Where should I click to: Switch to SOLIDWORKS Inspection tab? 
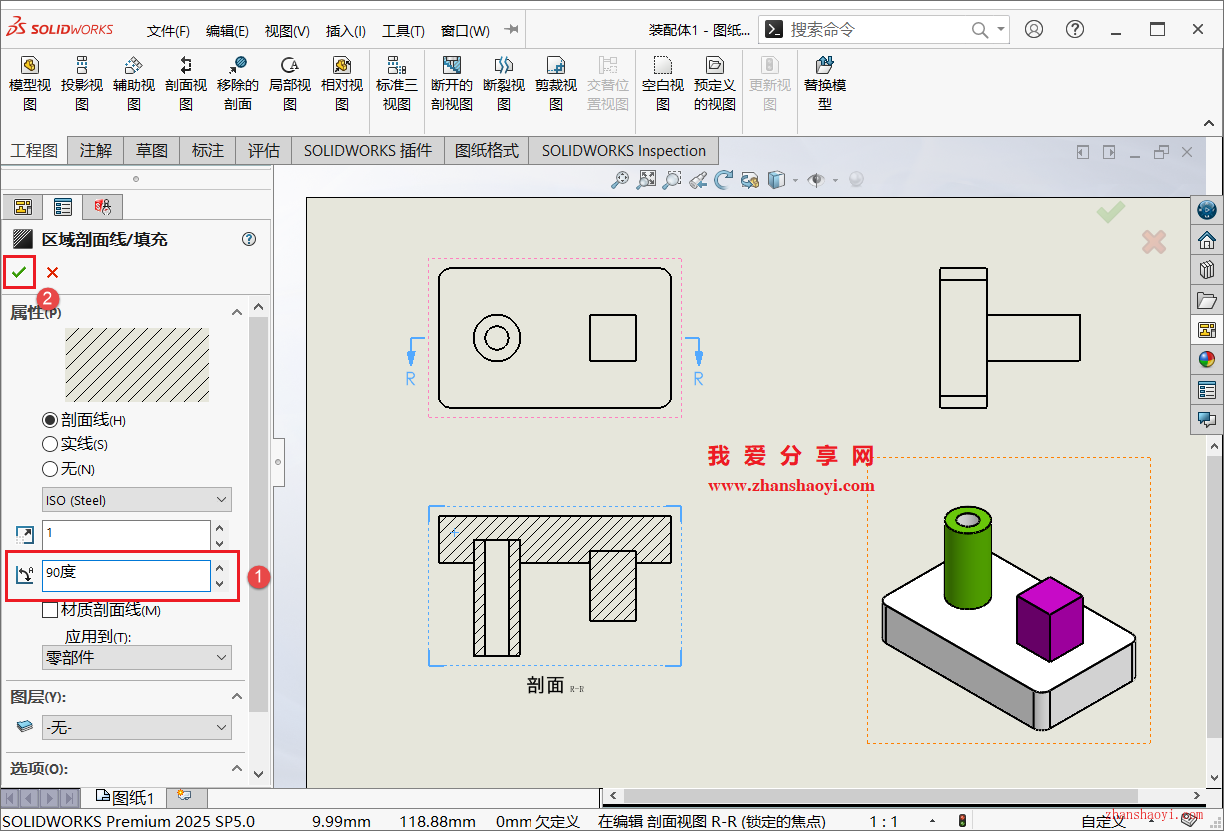click(x=624, y=151)
